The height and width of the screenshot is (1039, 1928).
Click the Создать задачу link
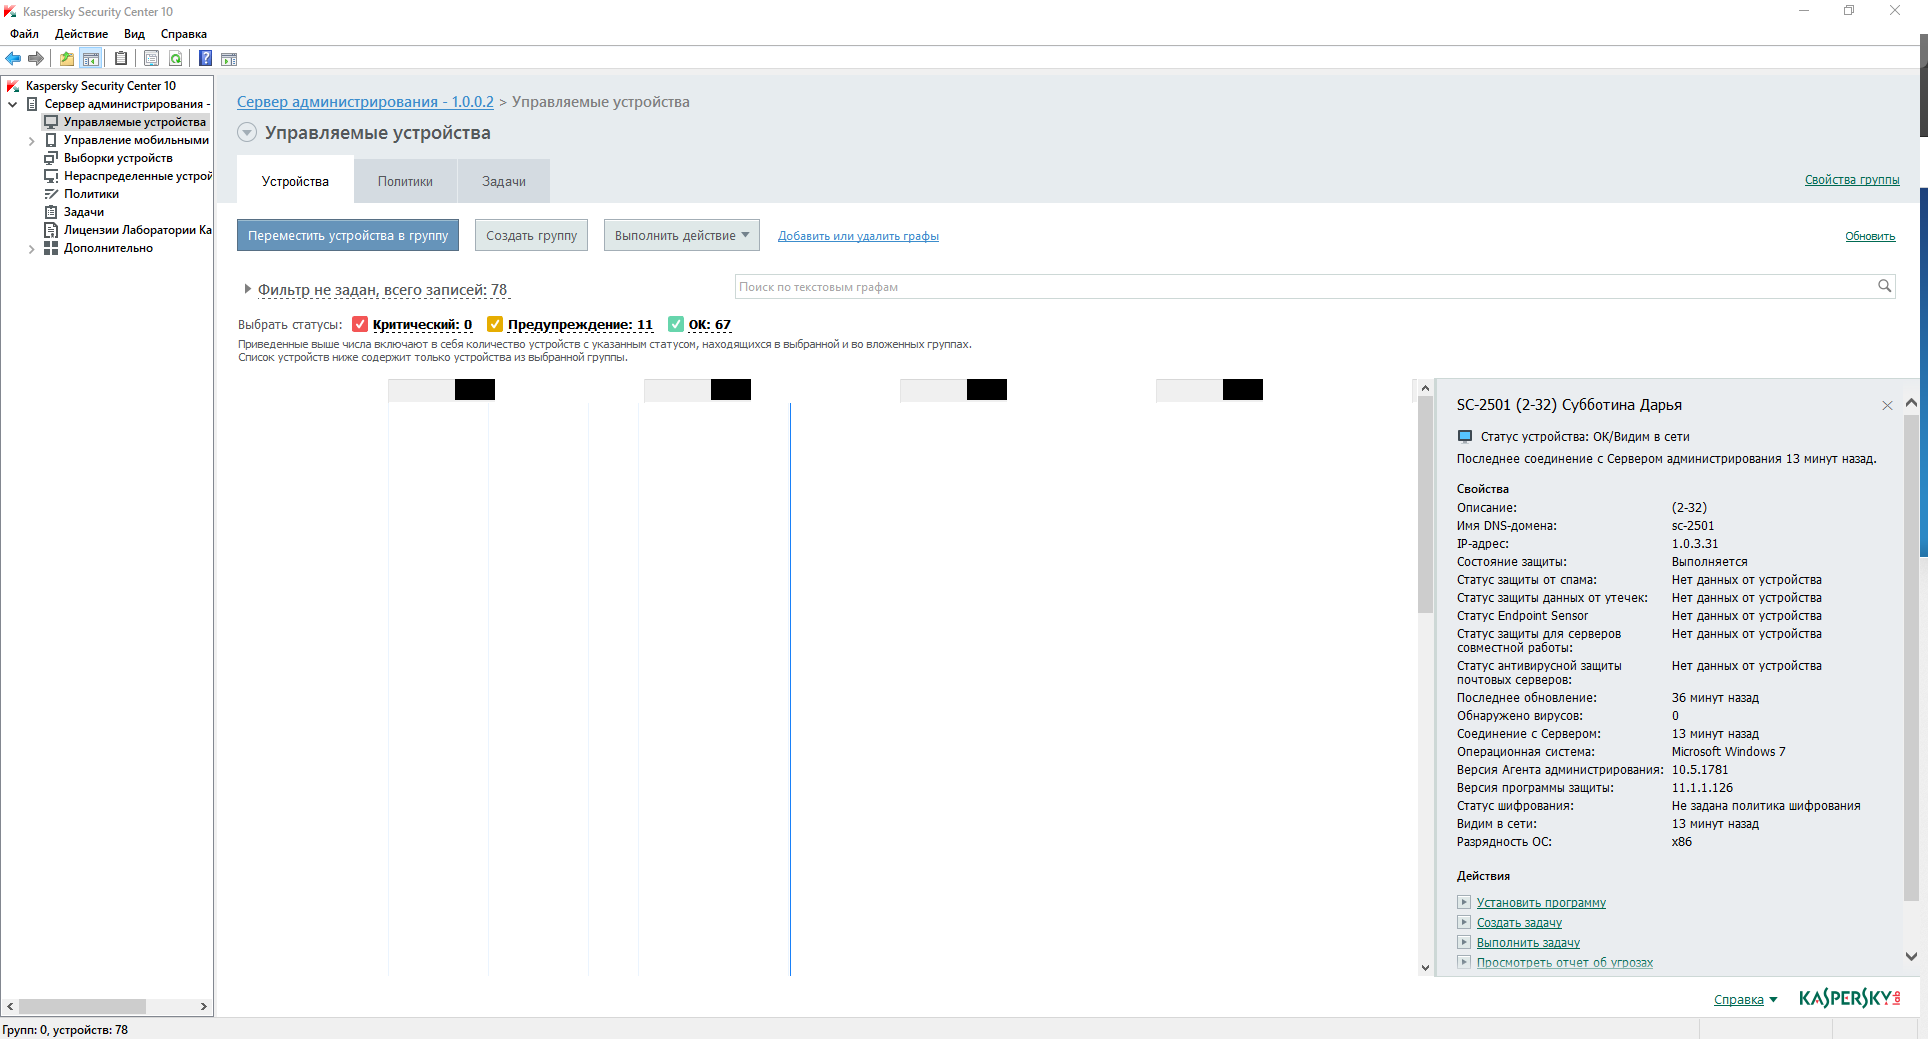coord(1519,923)
